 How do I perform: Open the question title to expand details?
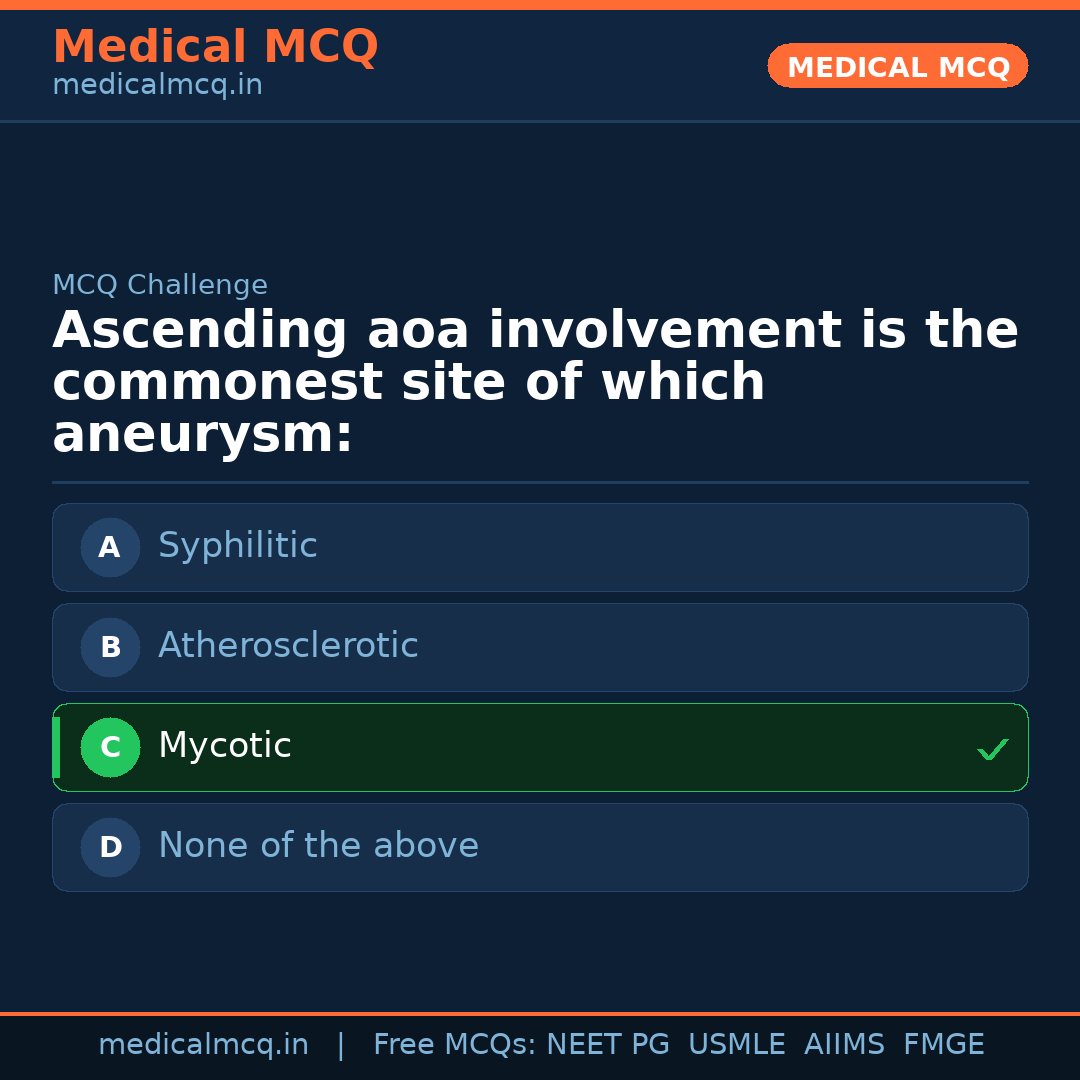(535, 381)
